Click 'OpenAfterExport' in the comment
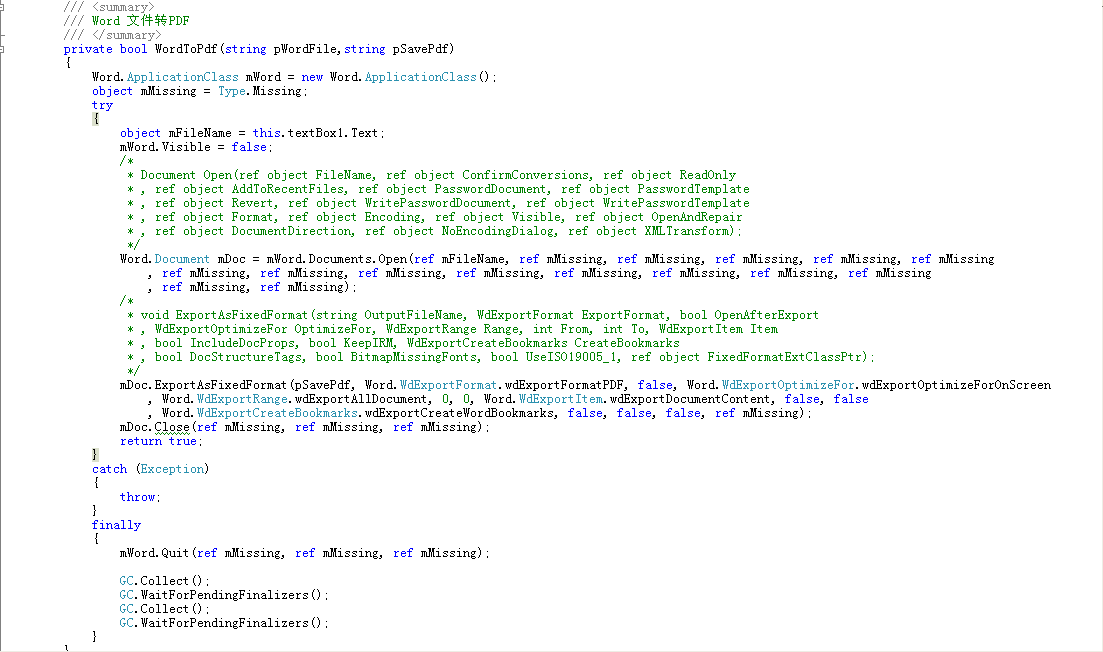 point(766,315)
